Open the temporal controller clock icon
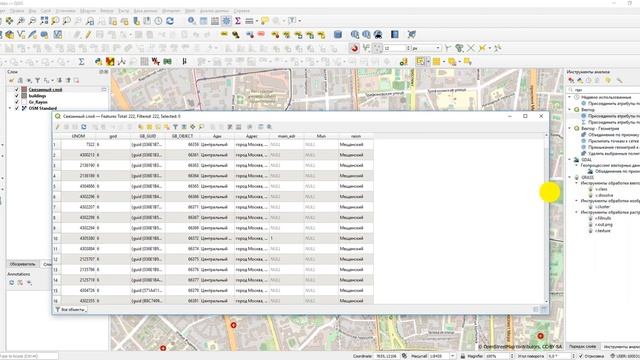640x360 pixels. [158, 20]
